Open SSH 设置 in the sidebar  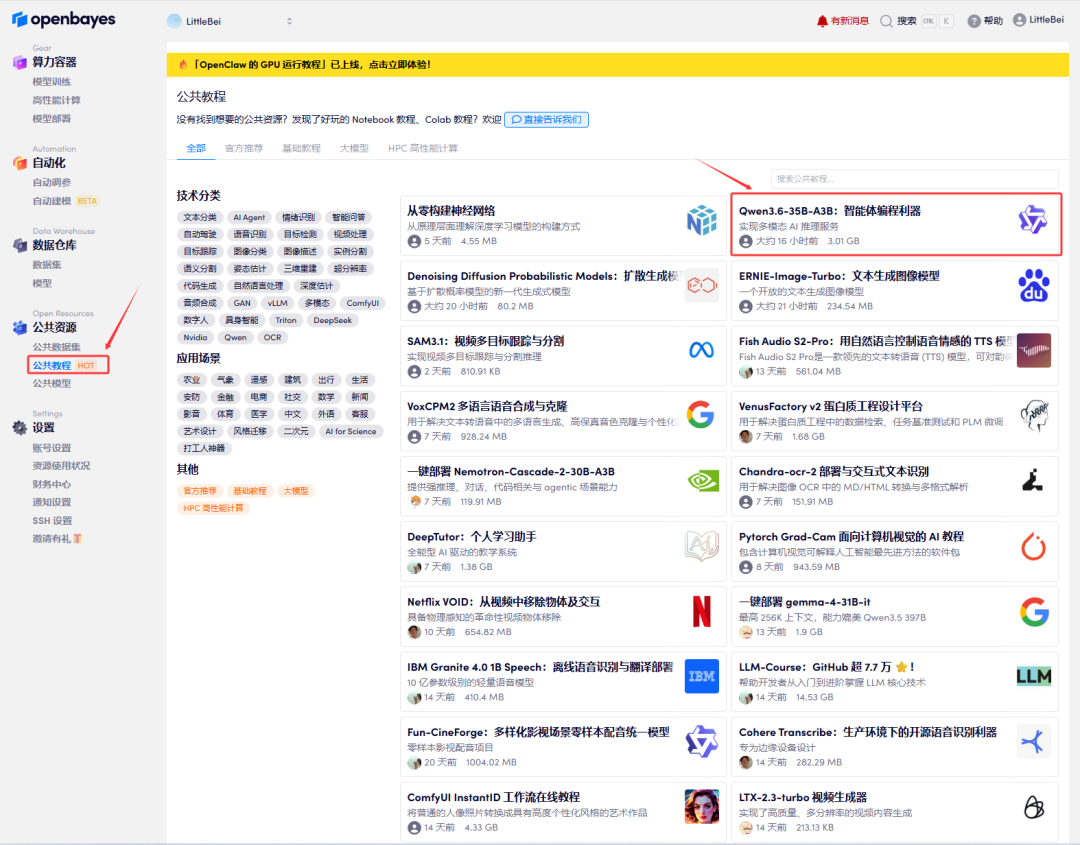point(52,521)
